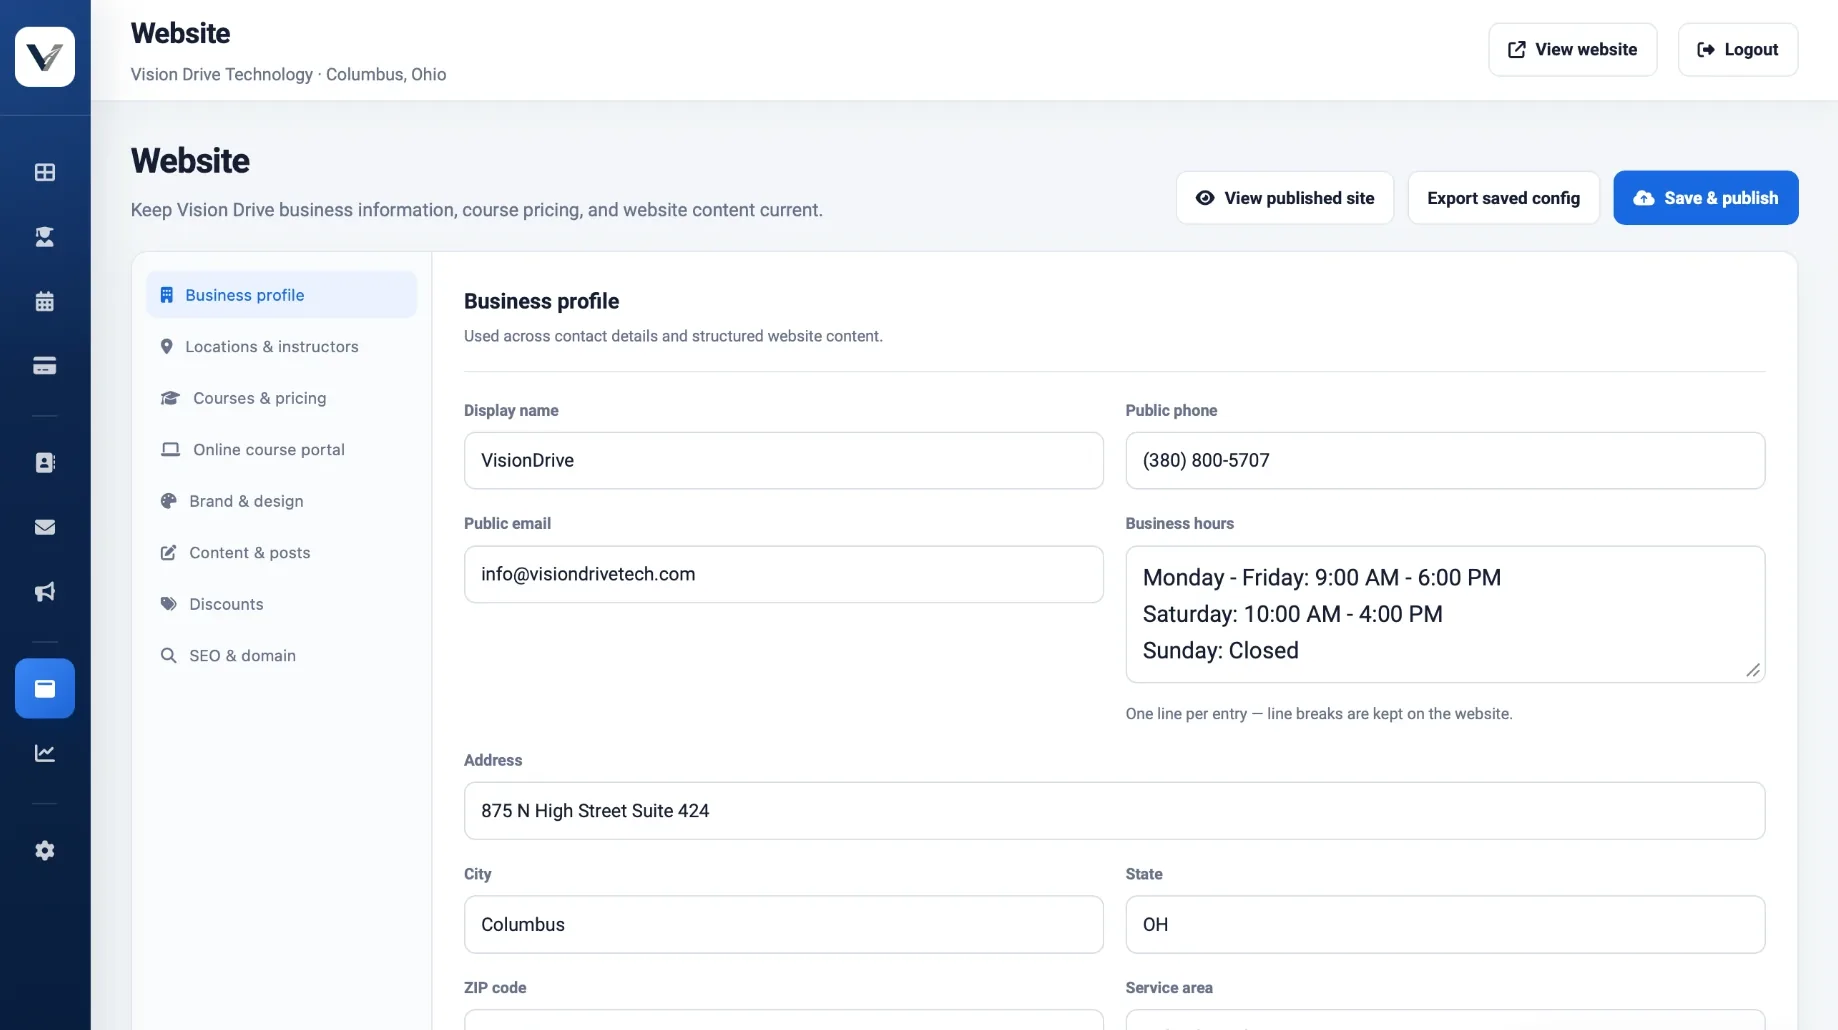Switch to the Locations & instructors tab

tap(281, 346)
